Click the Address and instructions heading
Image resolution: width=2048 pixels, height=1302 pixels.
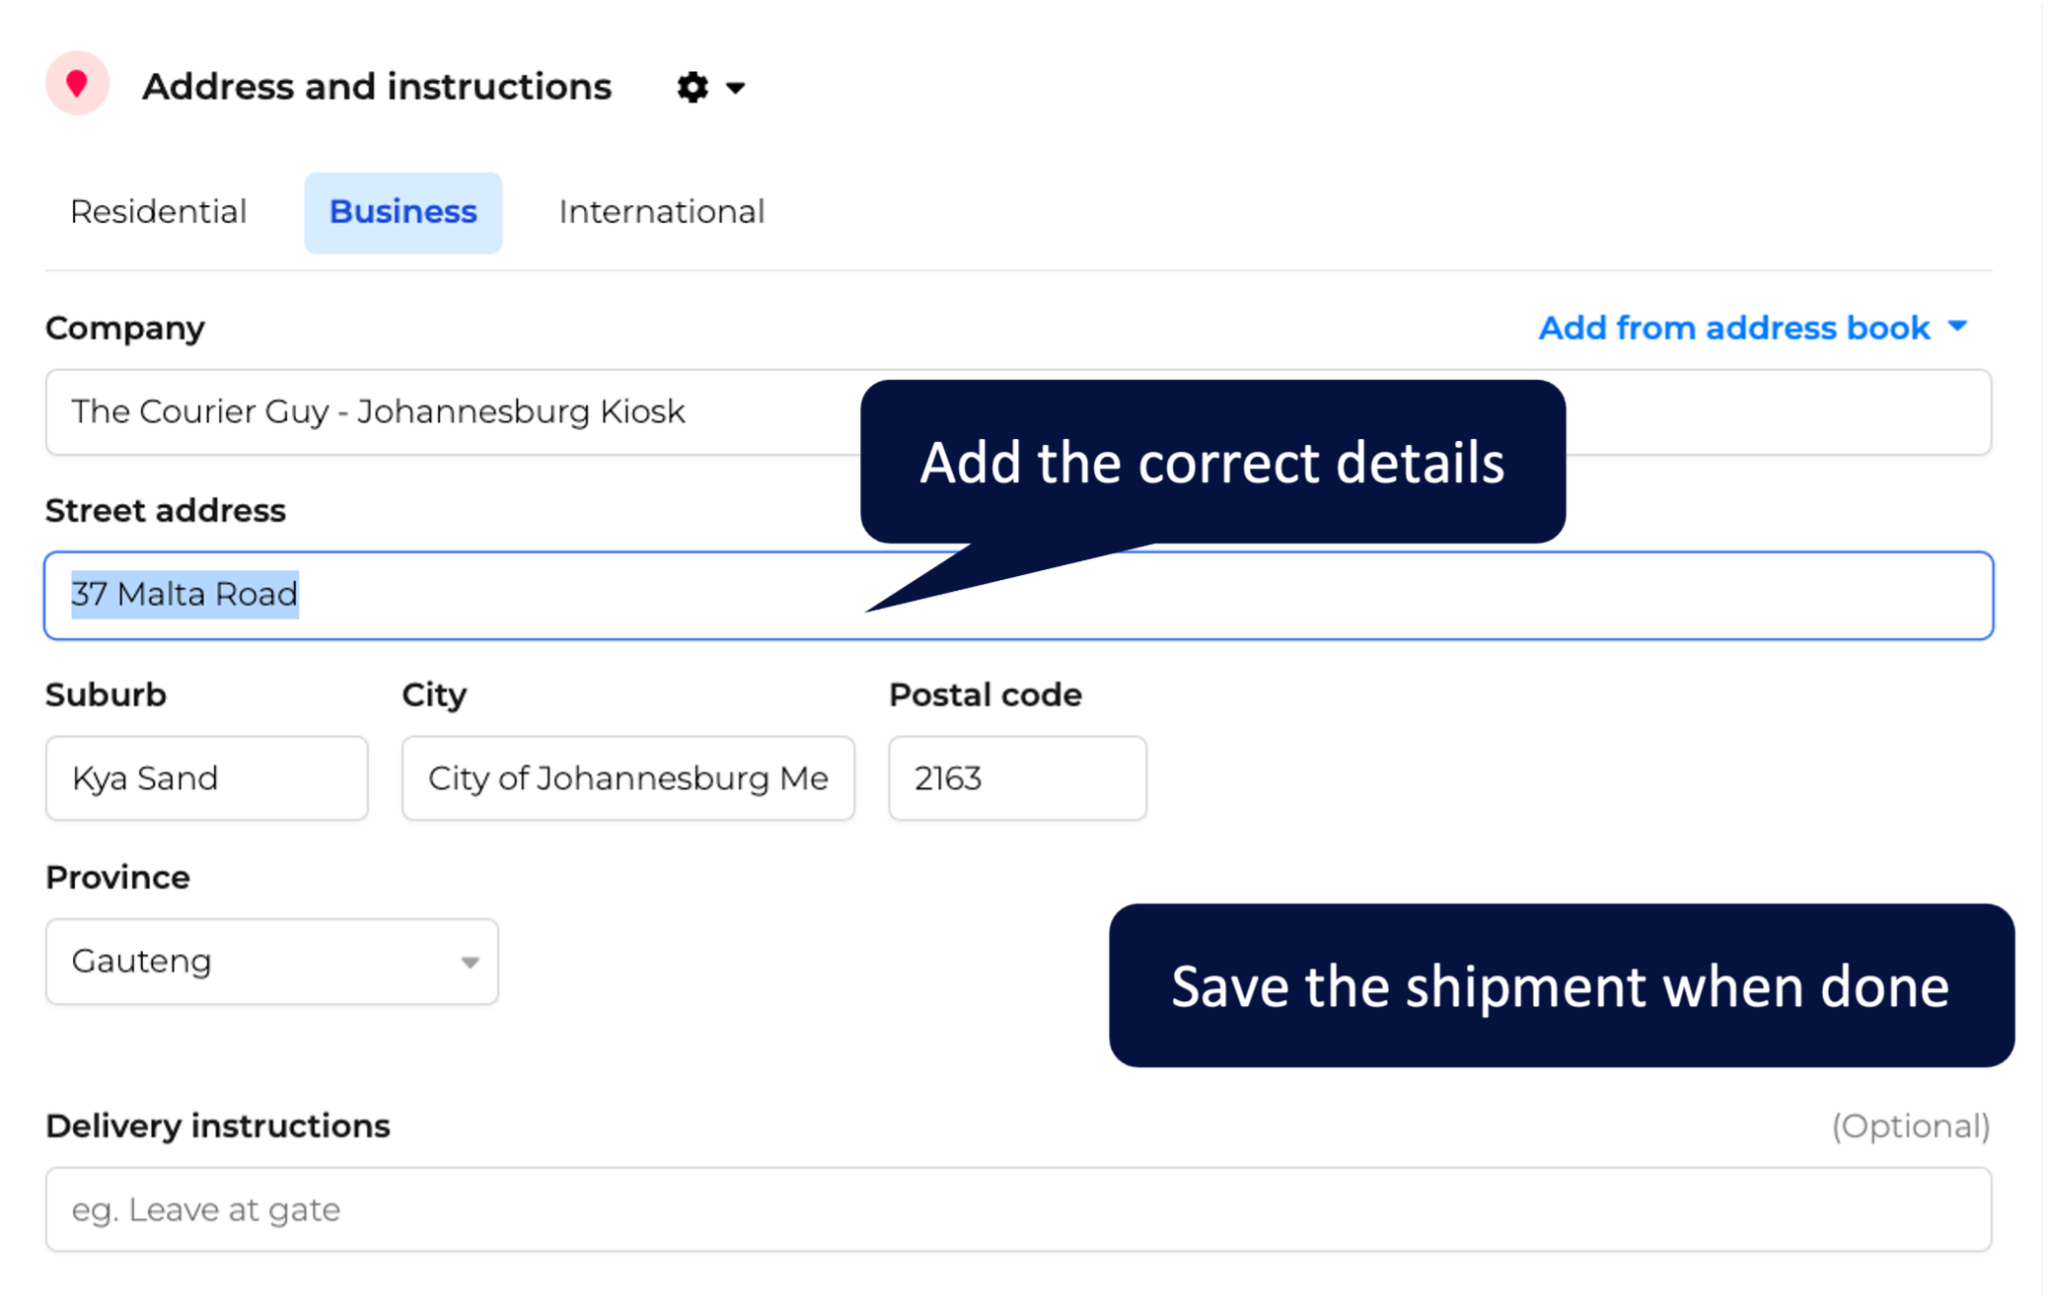tap(376, 87)
